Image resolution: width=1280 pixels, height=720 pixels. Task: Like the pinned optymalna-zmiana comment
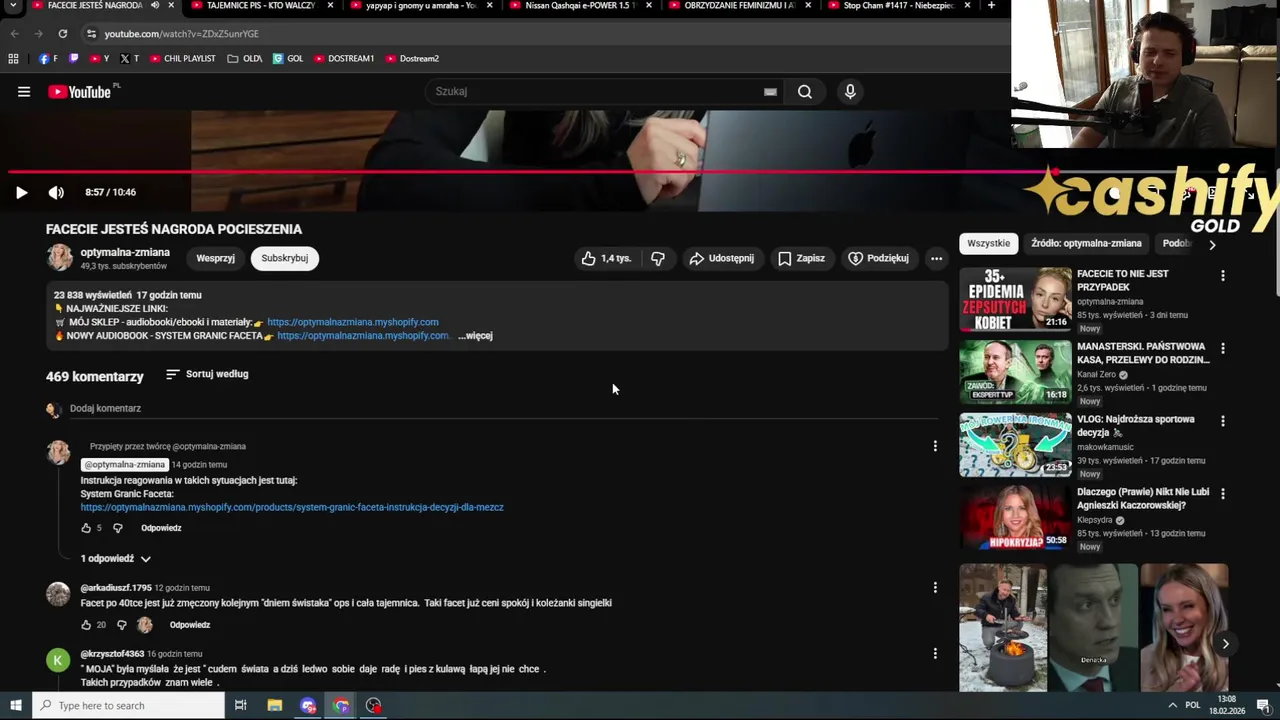(86, 528)
